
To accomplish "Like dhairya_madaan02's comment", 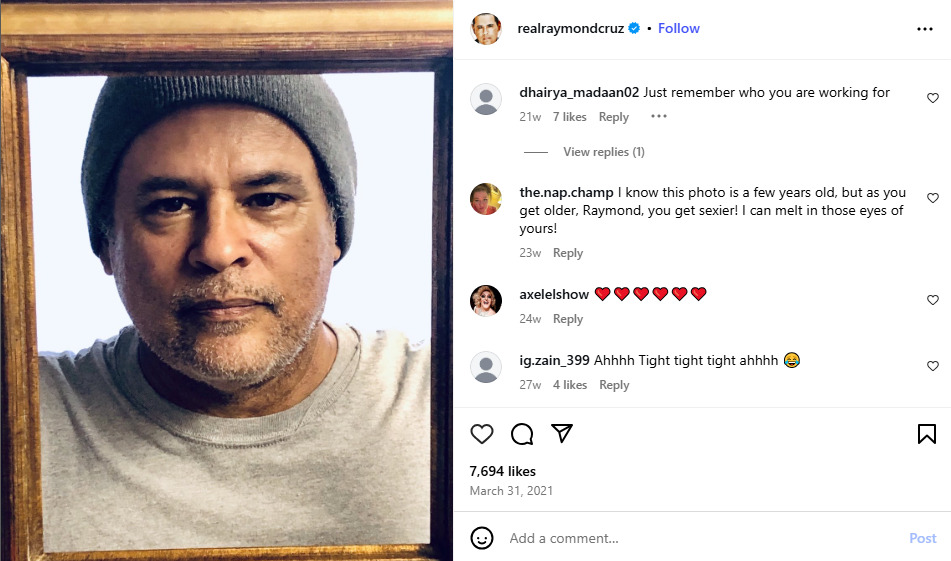I will (x=933, y=98).
